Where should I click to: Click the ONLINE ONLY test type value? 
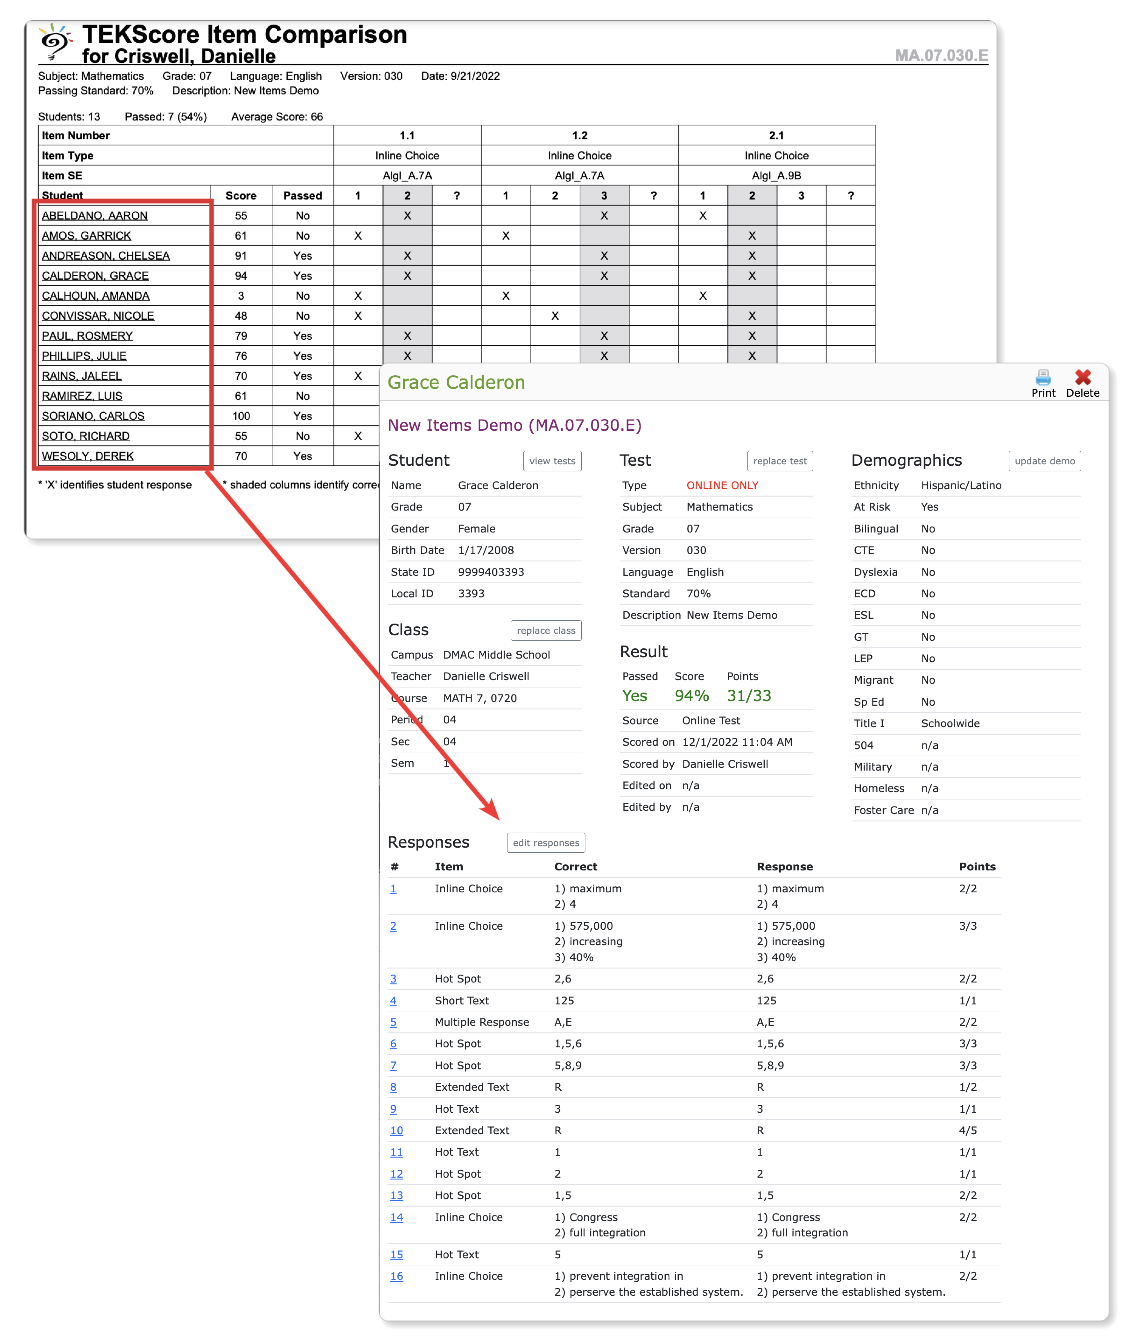pyautogui.click(x=722, y=486)
